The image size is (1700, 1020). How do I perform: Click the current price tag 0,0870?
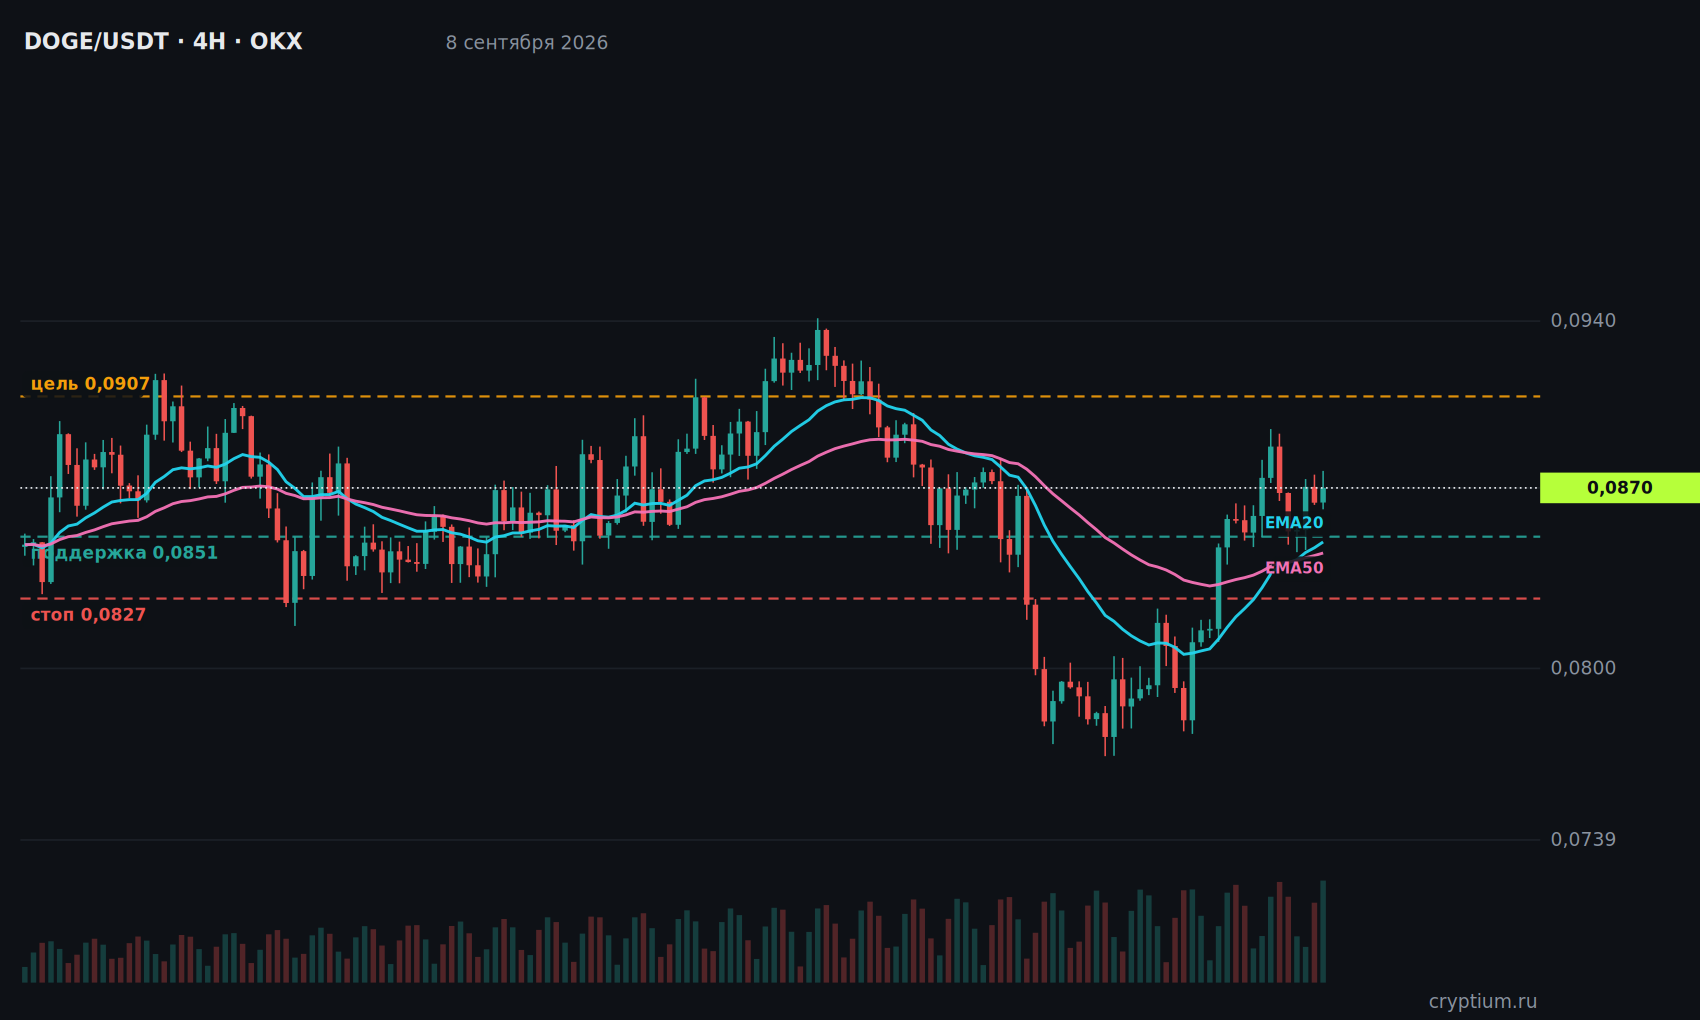[x=1620, y=488]
